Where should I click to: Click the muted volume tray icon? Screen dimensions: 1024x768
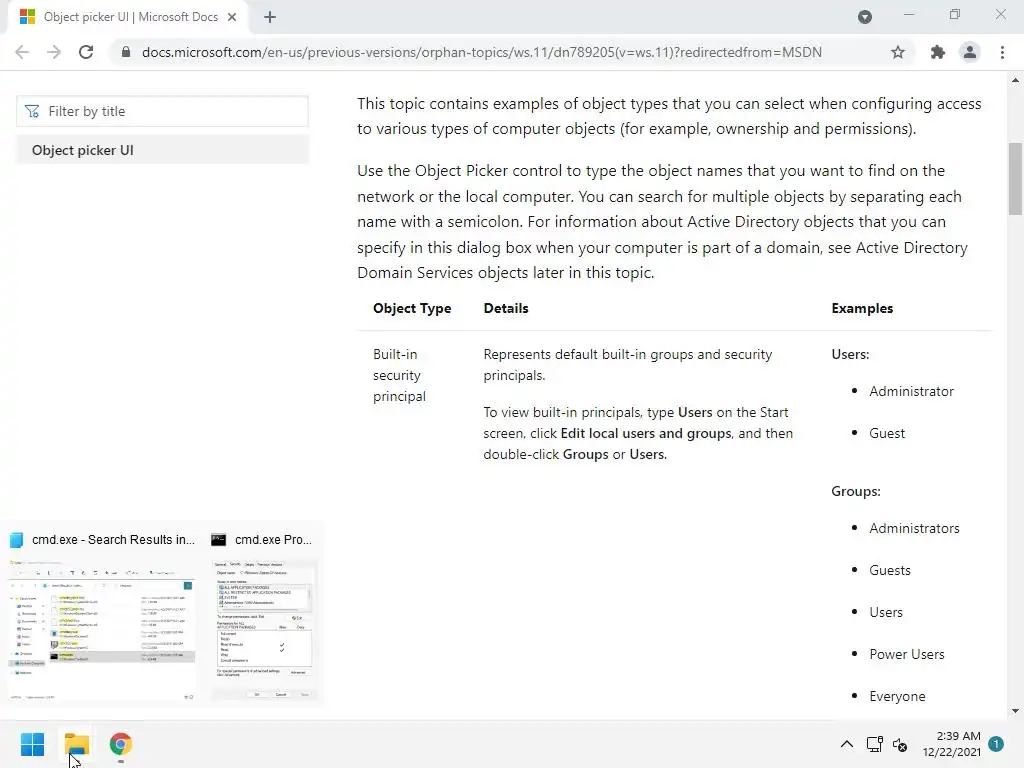point(901,744)
